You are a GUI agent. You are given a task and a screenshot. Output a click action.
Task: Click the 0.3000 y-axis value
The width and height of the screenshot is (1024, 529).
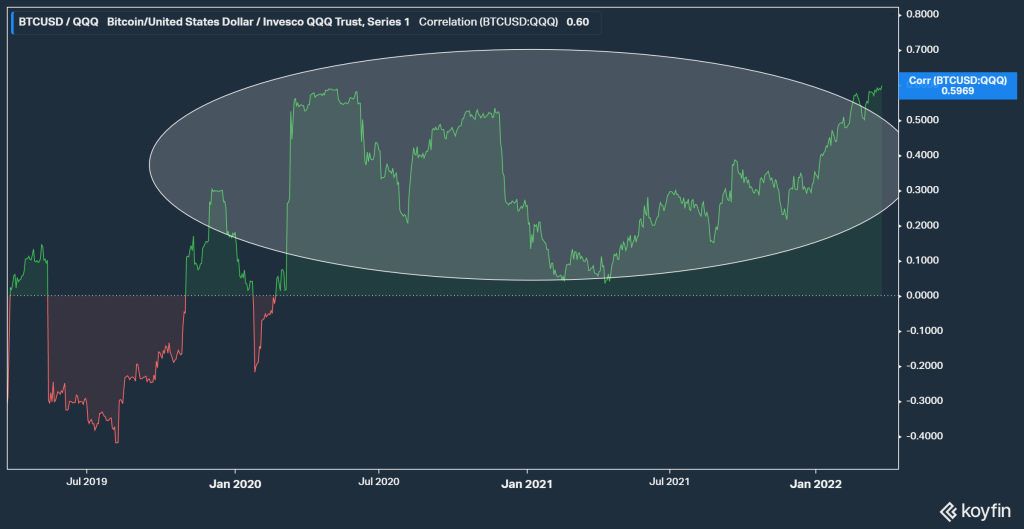(x=923, y=190)
